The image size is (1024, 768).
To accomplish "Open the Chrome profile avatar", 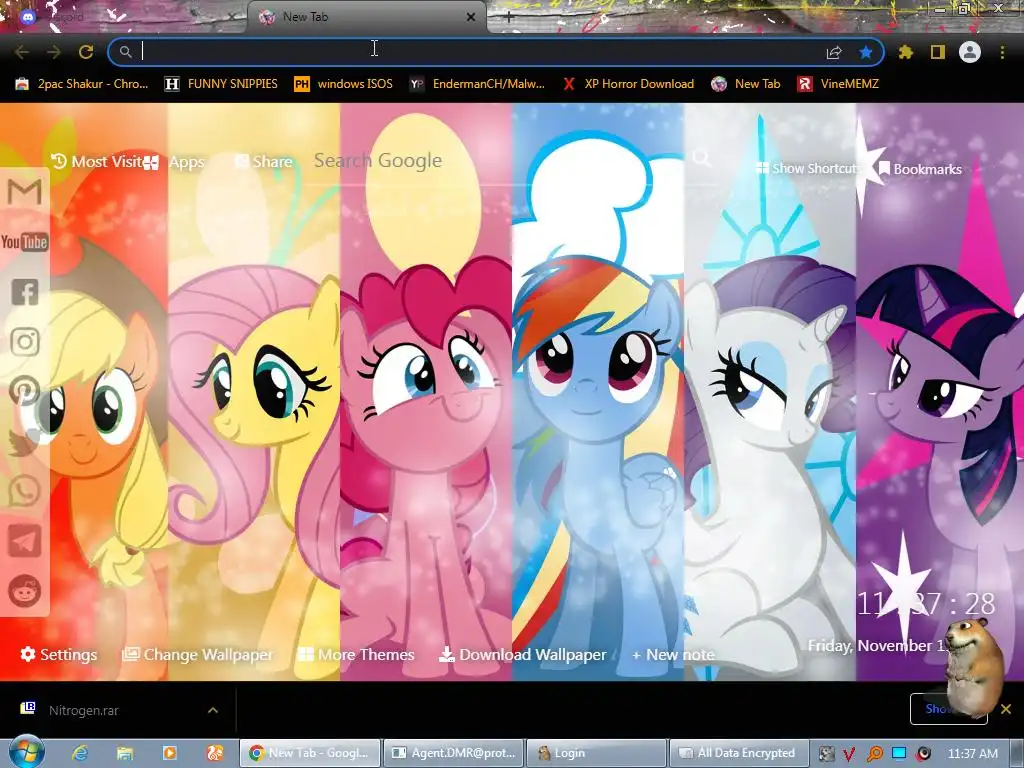I will (970, 52).
